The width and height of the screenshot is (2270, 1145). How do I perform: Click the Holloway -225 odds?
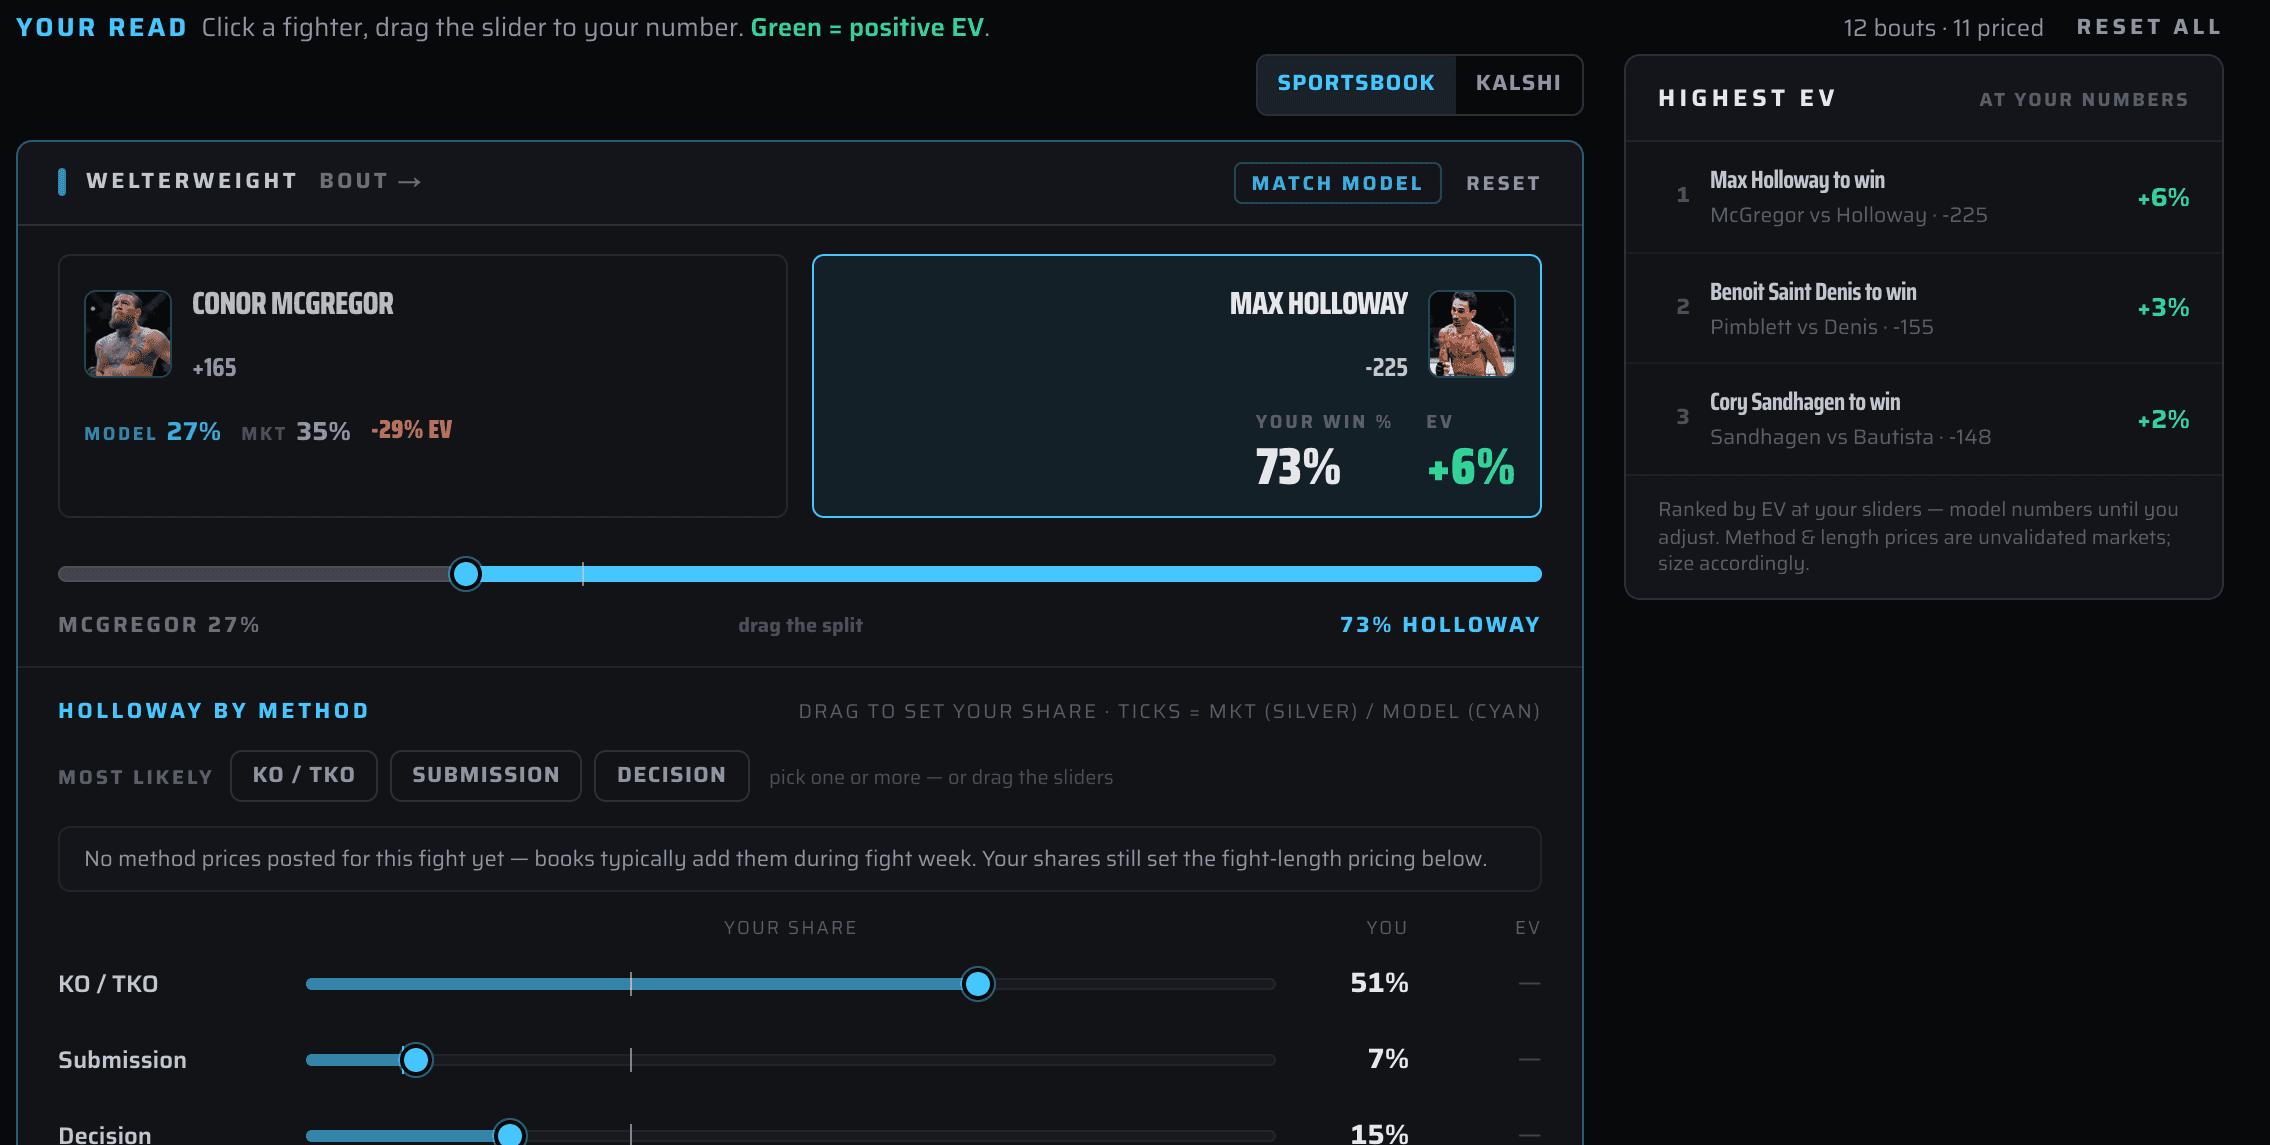point(1386,368)
